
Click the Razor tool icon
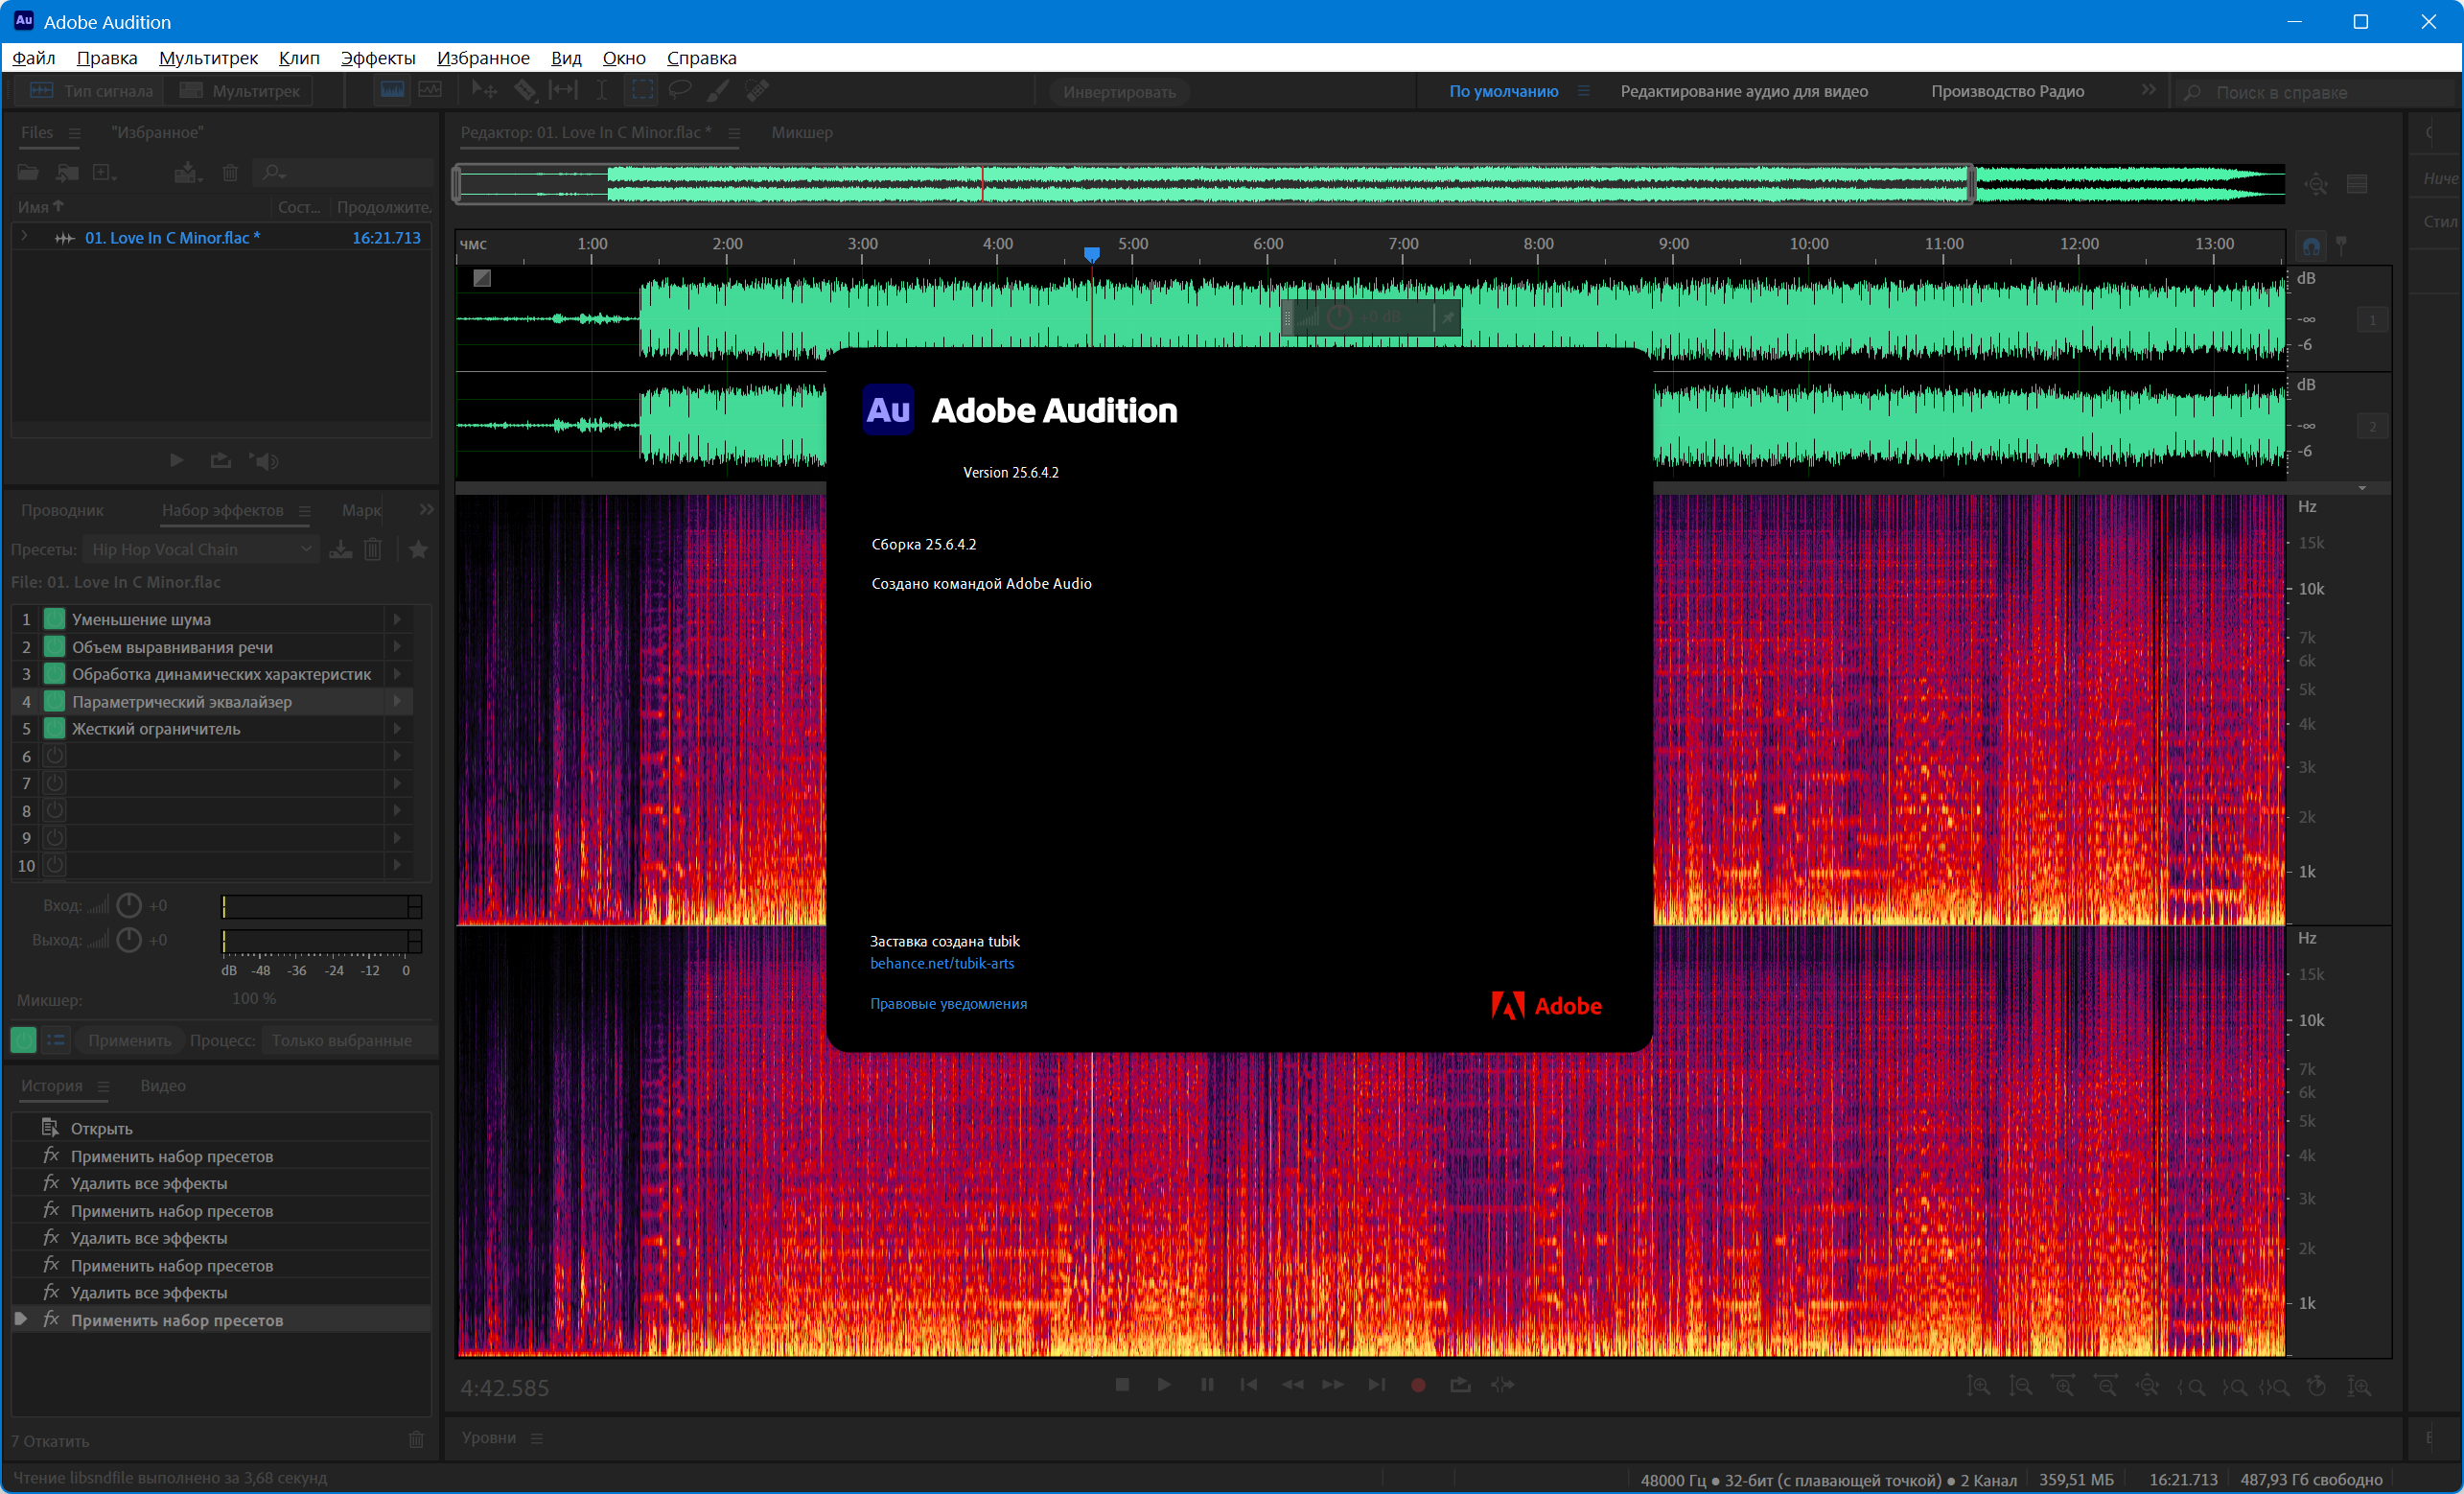525,90
